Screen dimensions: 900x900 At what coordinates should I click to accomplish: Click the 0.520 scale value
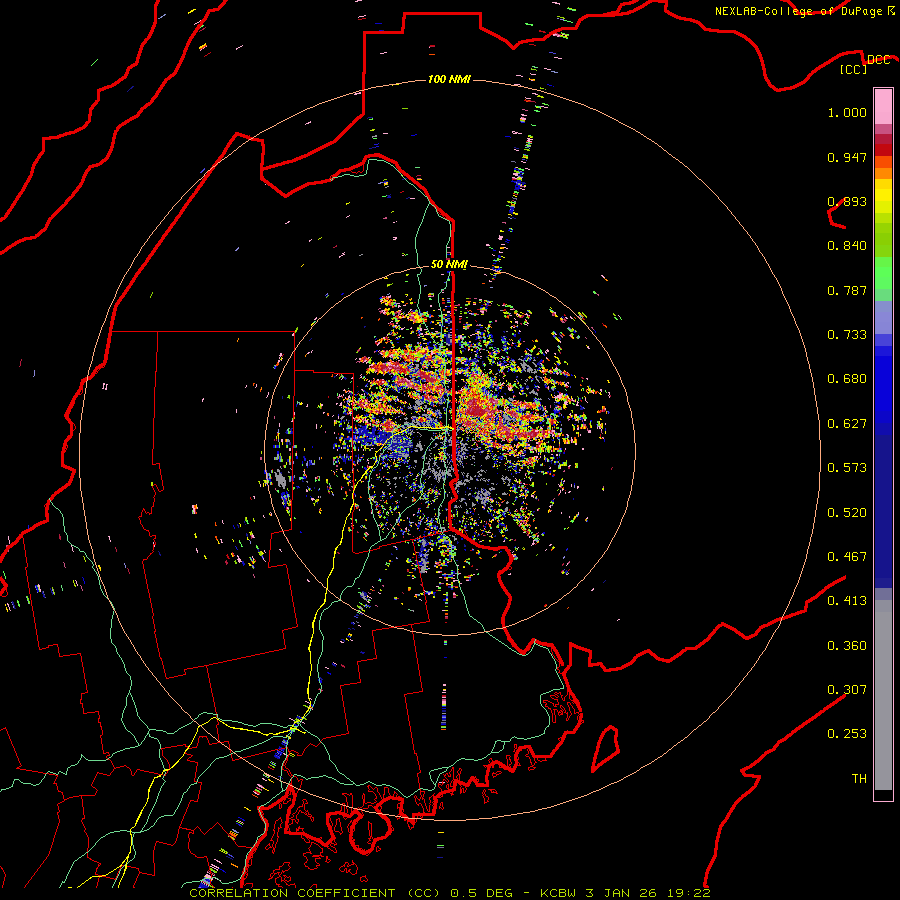pyautogui.click(x=847, y=513)
